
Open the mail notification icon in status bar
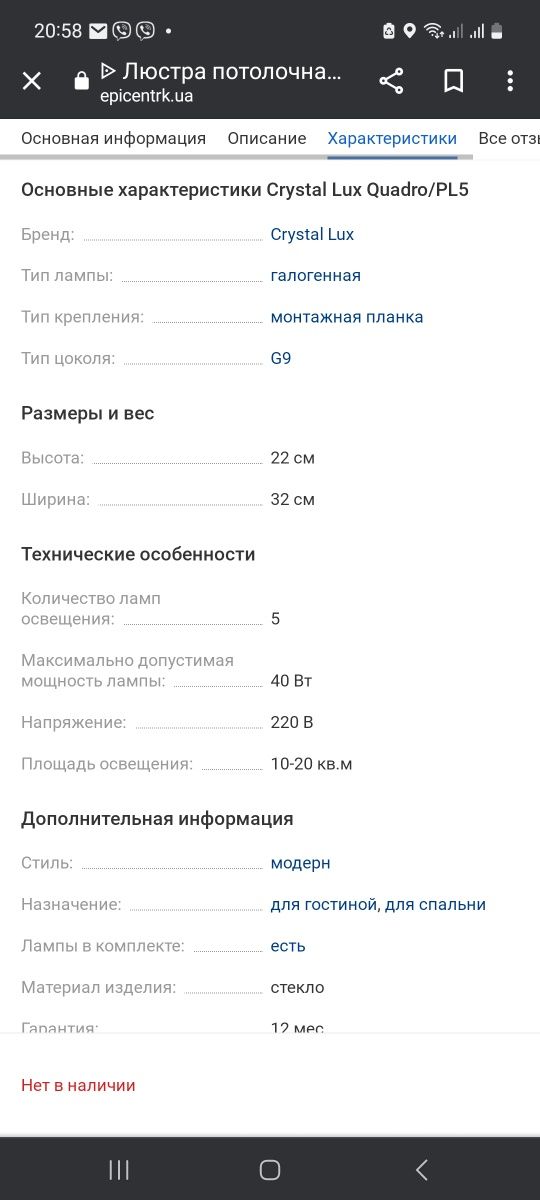(x=98, y=31)
